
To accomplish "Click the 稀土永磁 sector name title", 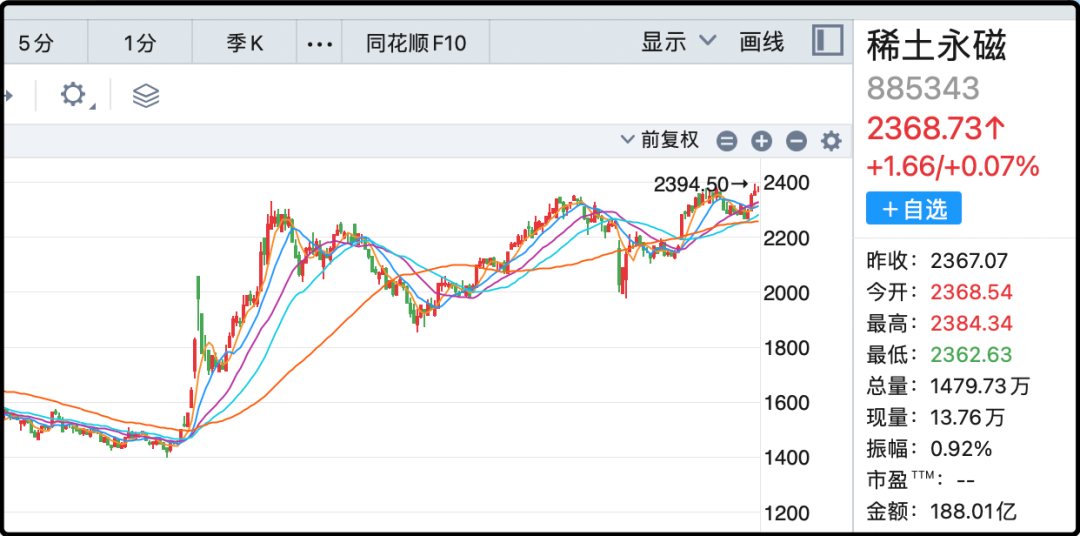I will click(x=936, y=45).
